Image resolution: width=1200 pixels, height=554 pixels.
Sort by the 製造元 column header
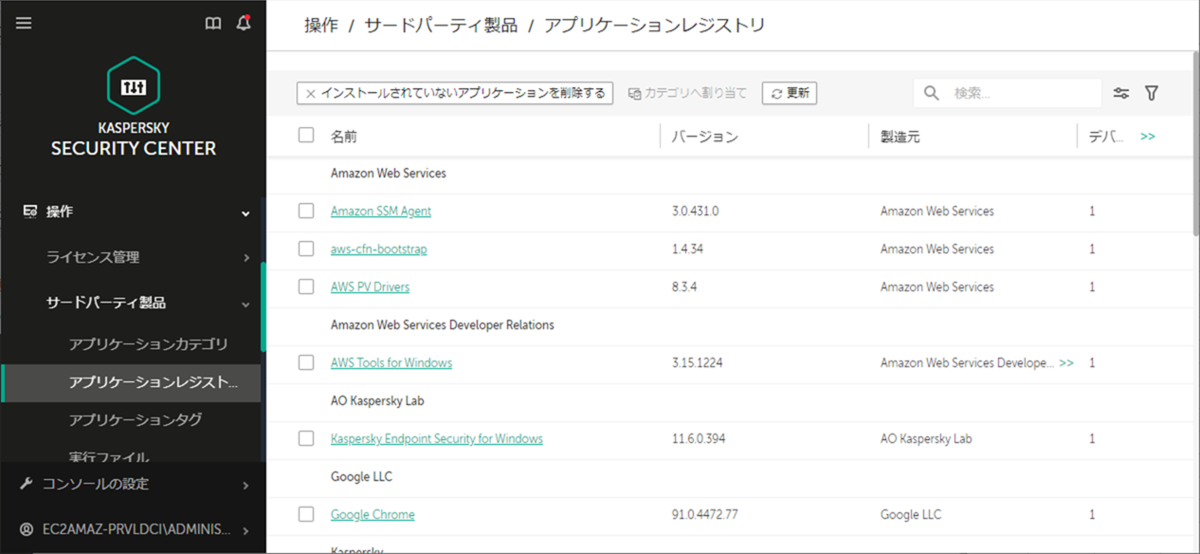(900, 136)
